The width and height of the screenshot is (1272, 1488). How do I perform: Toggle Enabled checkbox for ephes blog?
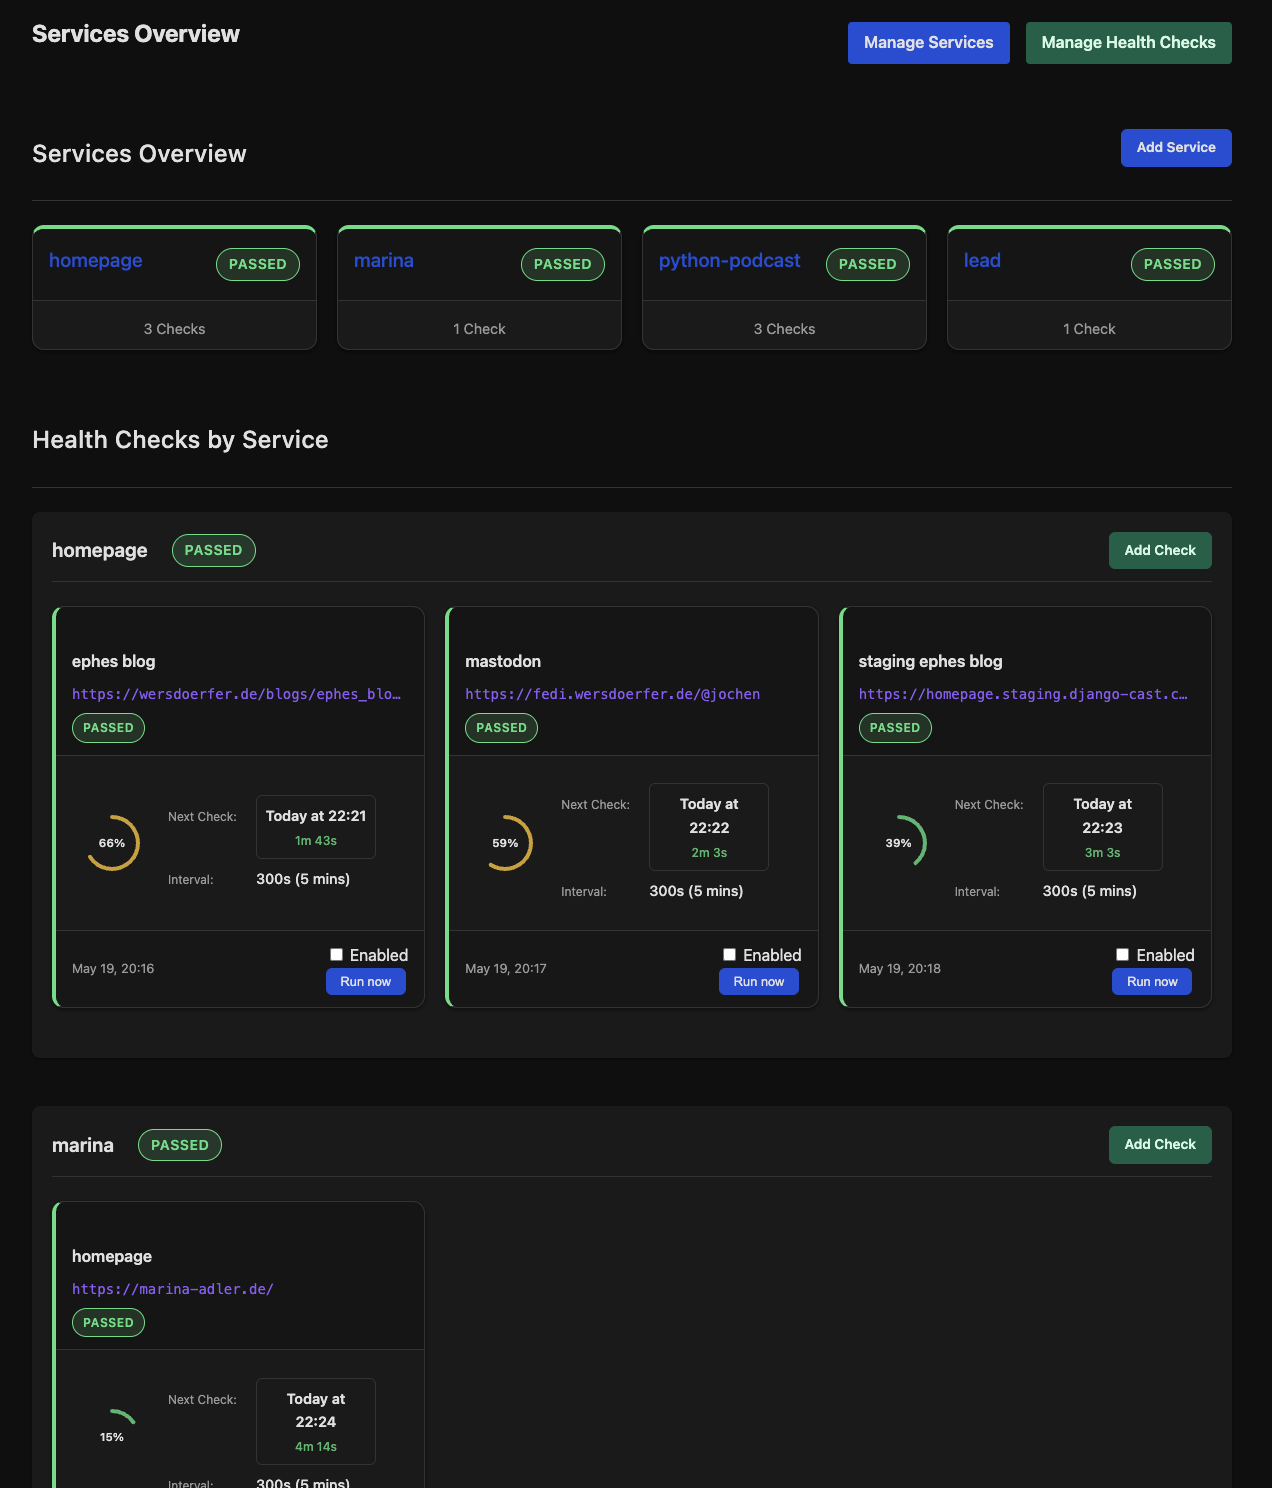tap(337, 955)
